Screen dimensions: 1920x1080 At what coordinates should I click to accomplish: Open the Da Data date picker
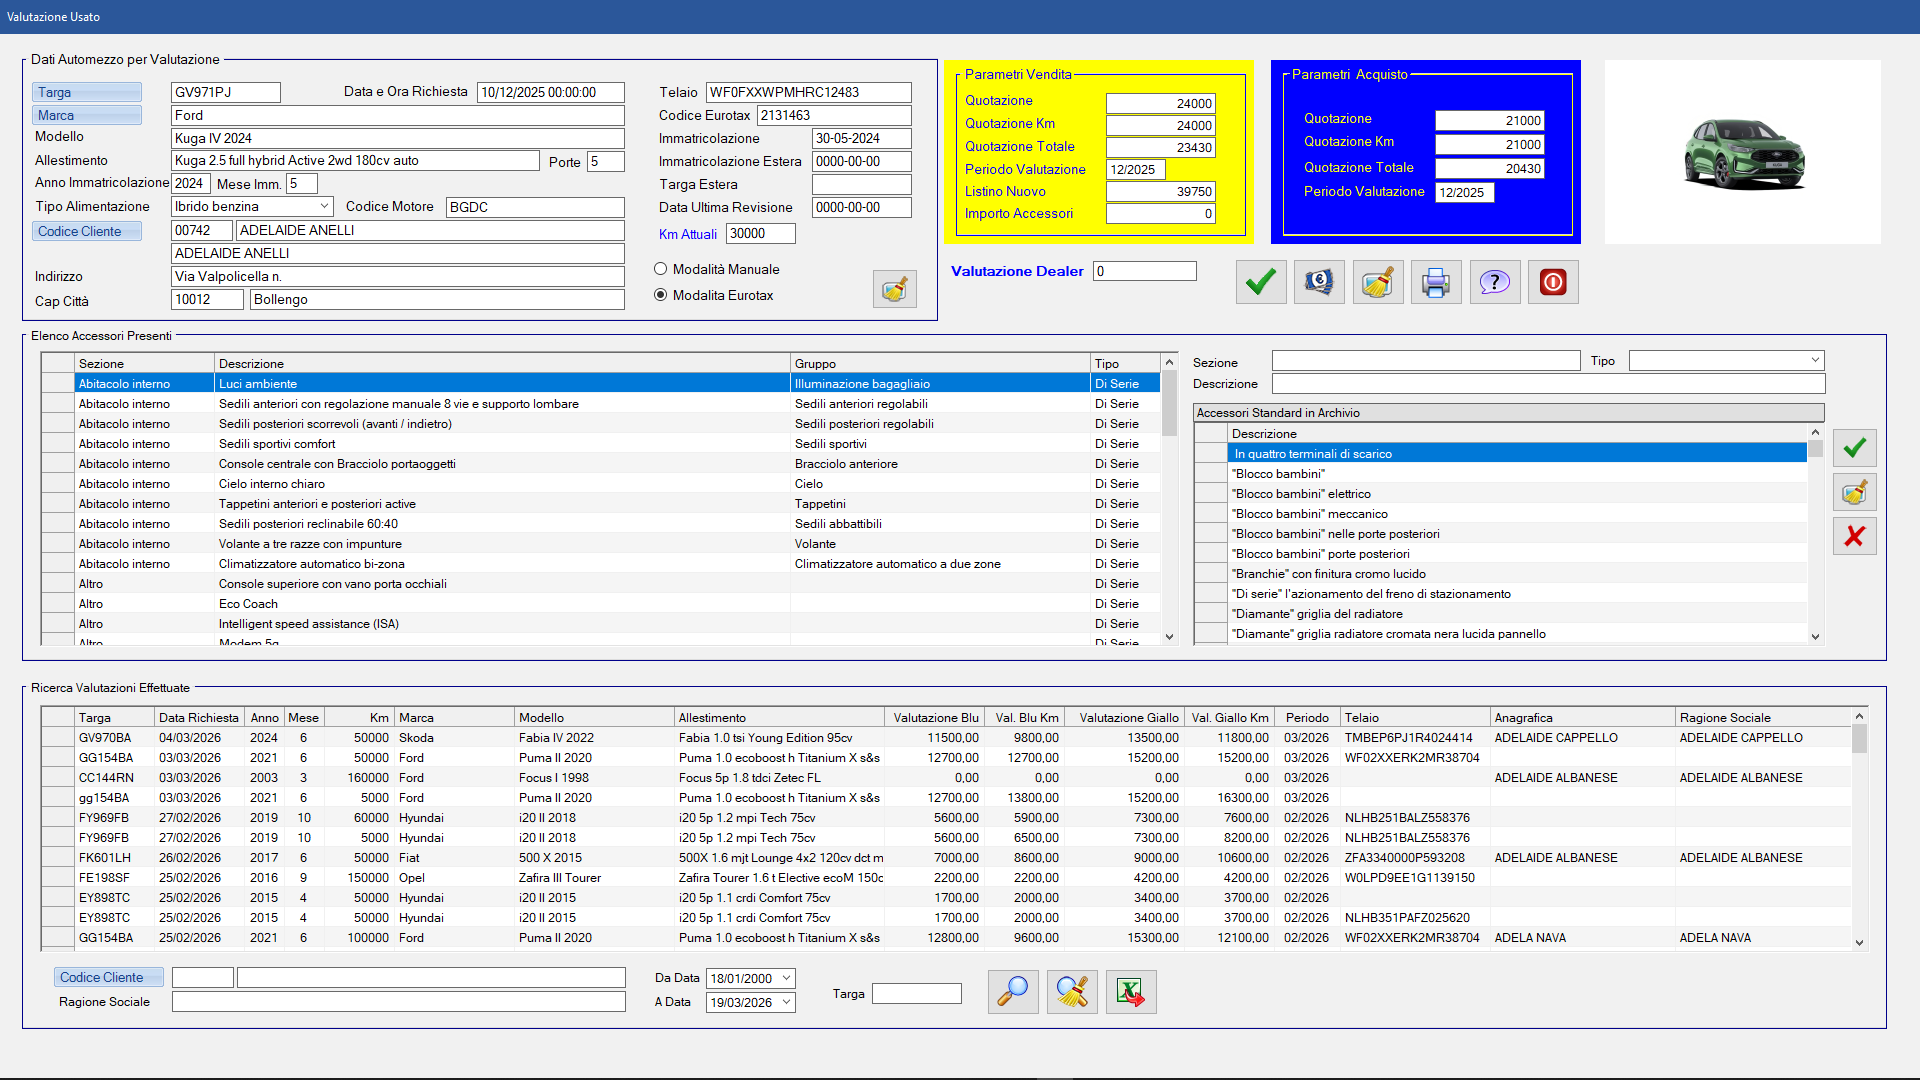(x=786, y=978)
